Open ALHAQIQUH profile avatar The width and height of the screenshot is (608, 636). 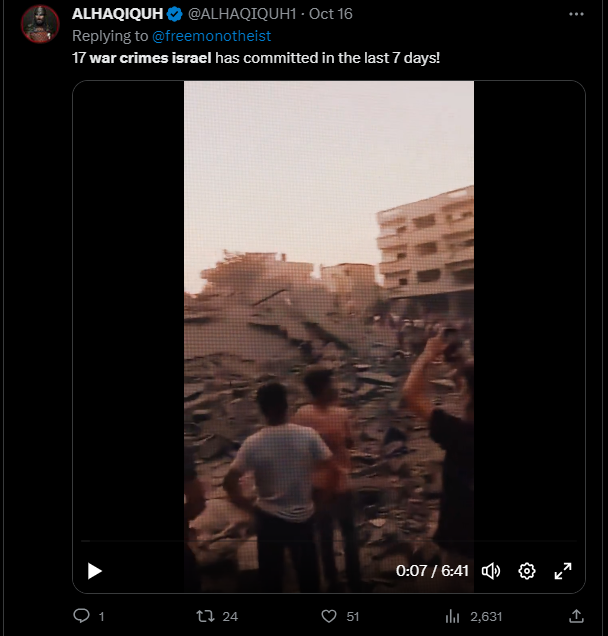(x=39, y=24)
